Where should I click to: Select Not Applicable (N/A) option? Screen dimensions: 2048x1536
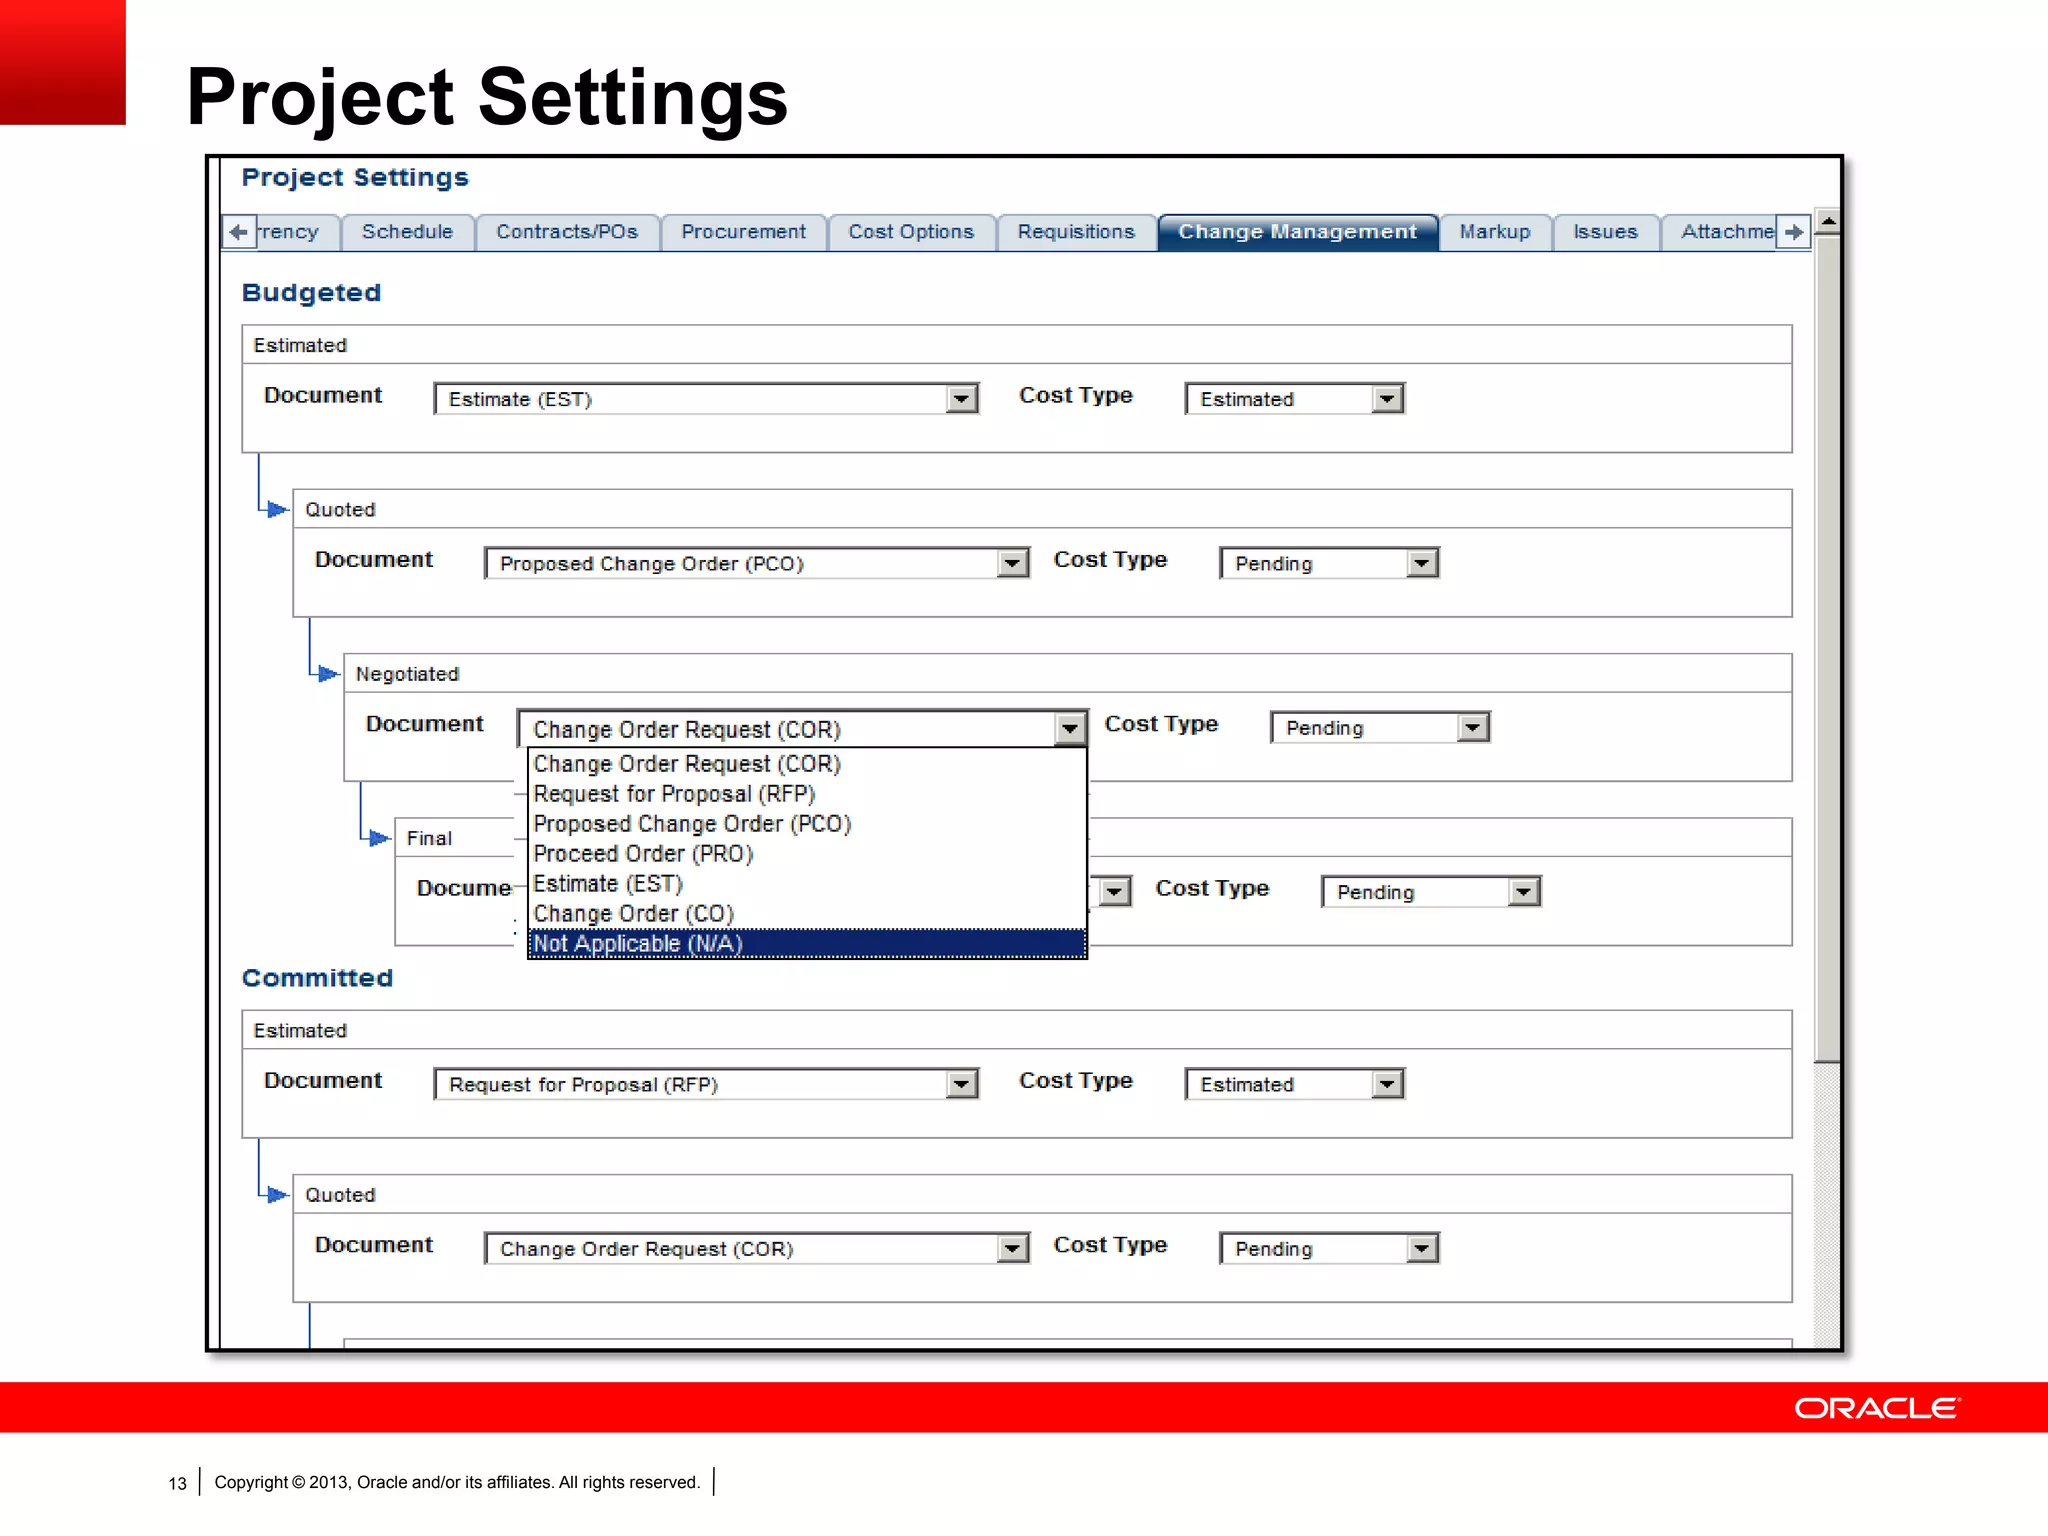click(x=807, y=944)
